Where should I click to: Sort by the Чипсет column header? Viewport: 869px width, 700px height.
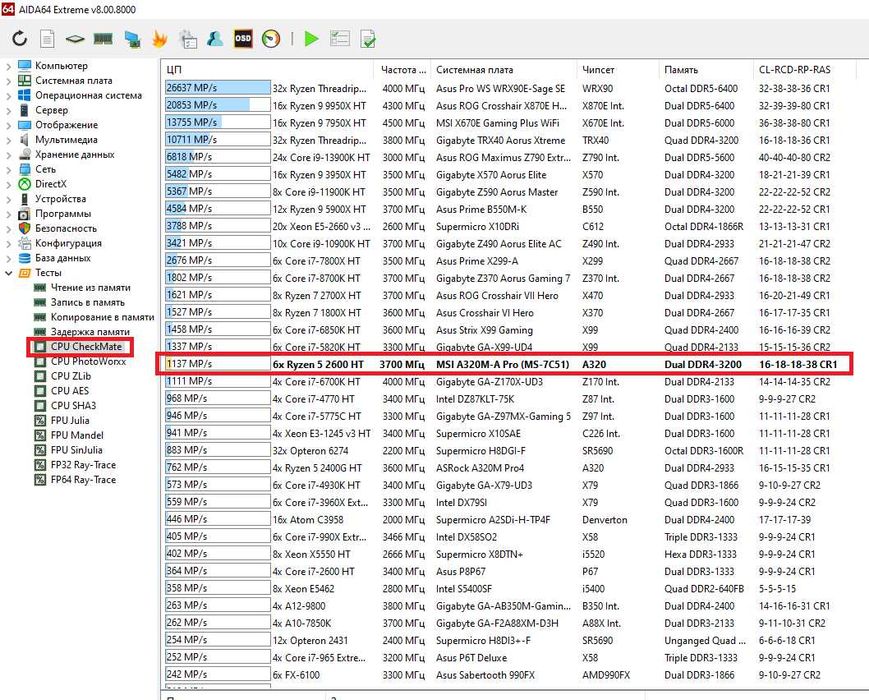618,70
